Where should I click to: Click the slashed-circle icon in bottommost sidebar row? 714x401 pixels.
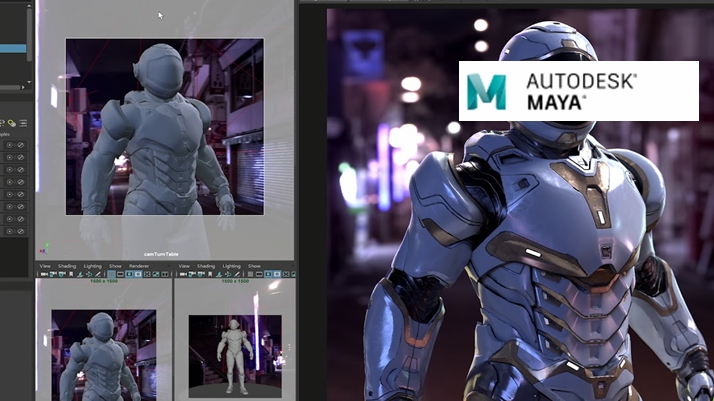tap(20, 231)
